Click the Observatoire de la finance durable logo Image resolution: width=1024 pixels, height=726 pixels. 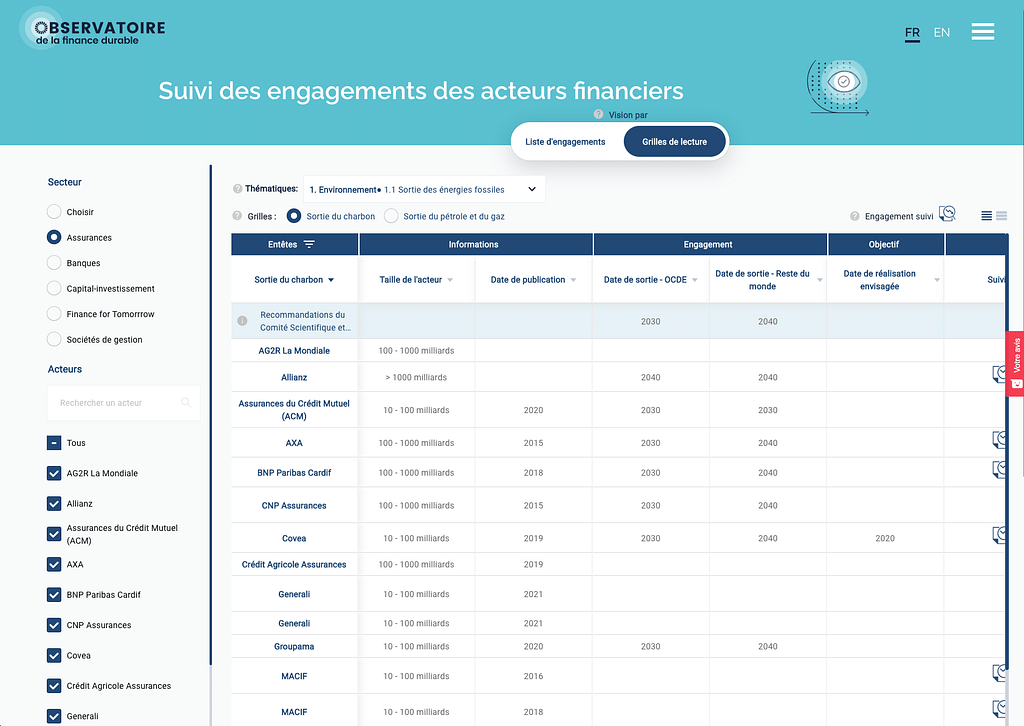(x=93, y=31)
